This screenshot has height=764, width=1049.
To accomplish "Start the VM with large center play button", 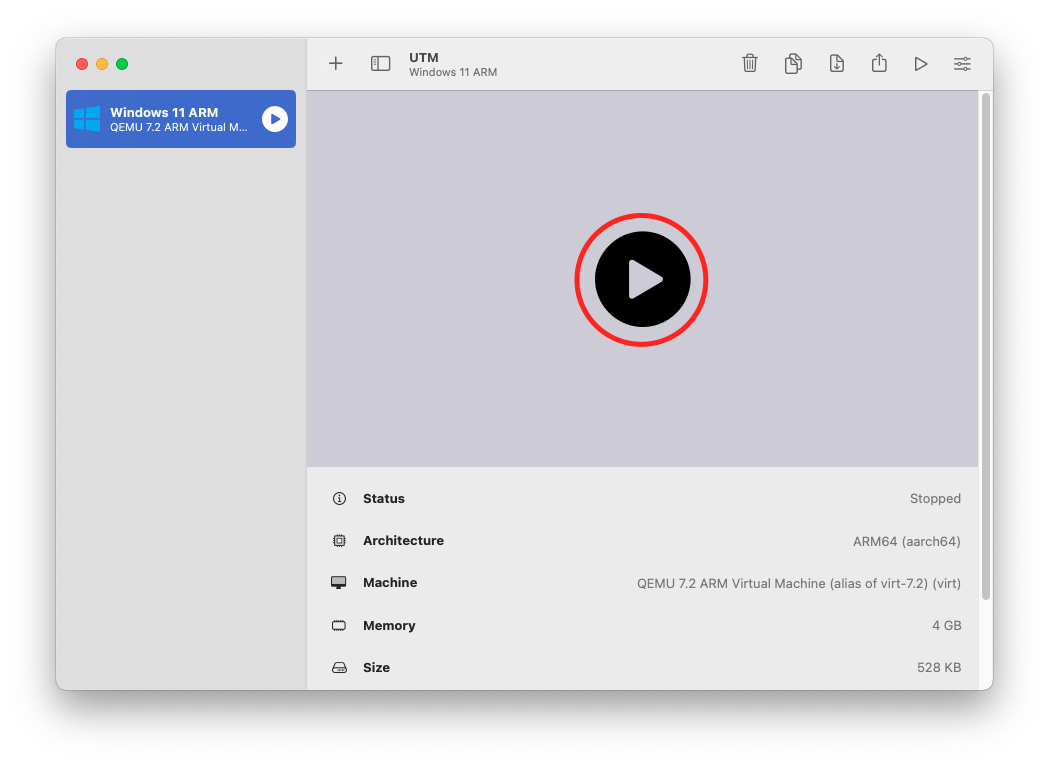I will point(642,280).
